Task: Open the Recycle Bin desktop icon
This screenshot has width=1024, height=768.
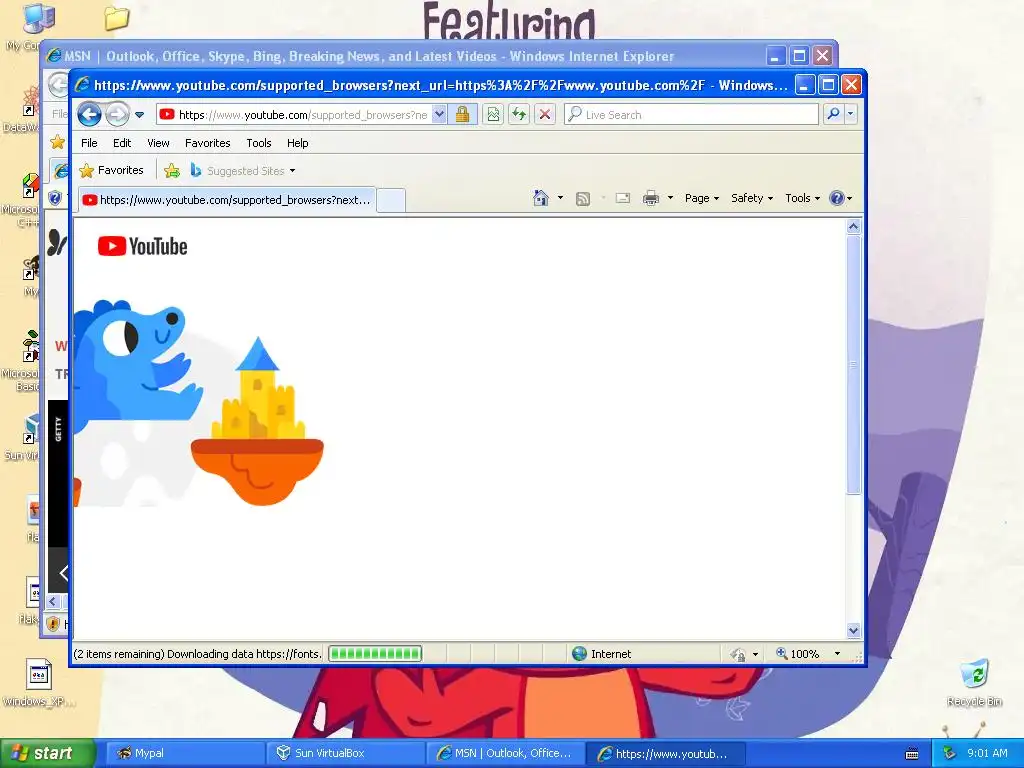Action: pyautogui.click(x=974, y=683)
